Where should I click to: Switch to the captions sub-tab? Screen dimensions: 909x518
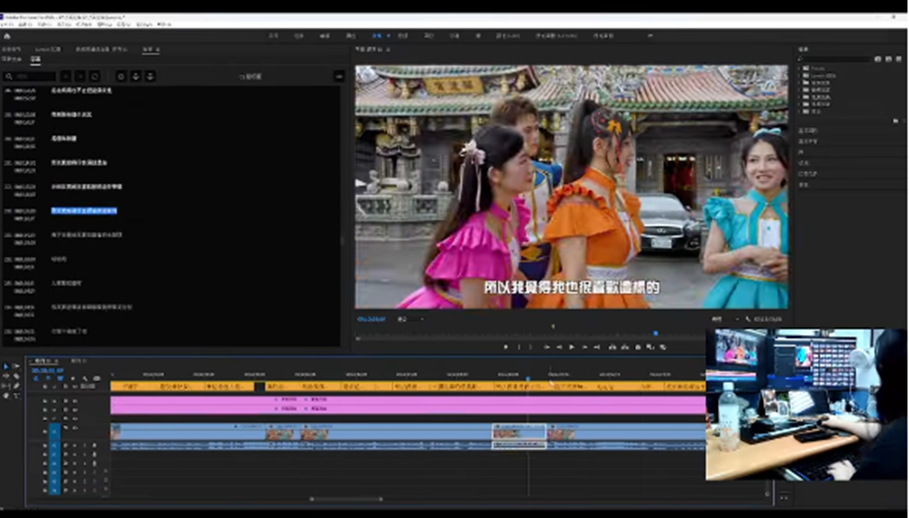(35, 59)
